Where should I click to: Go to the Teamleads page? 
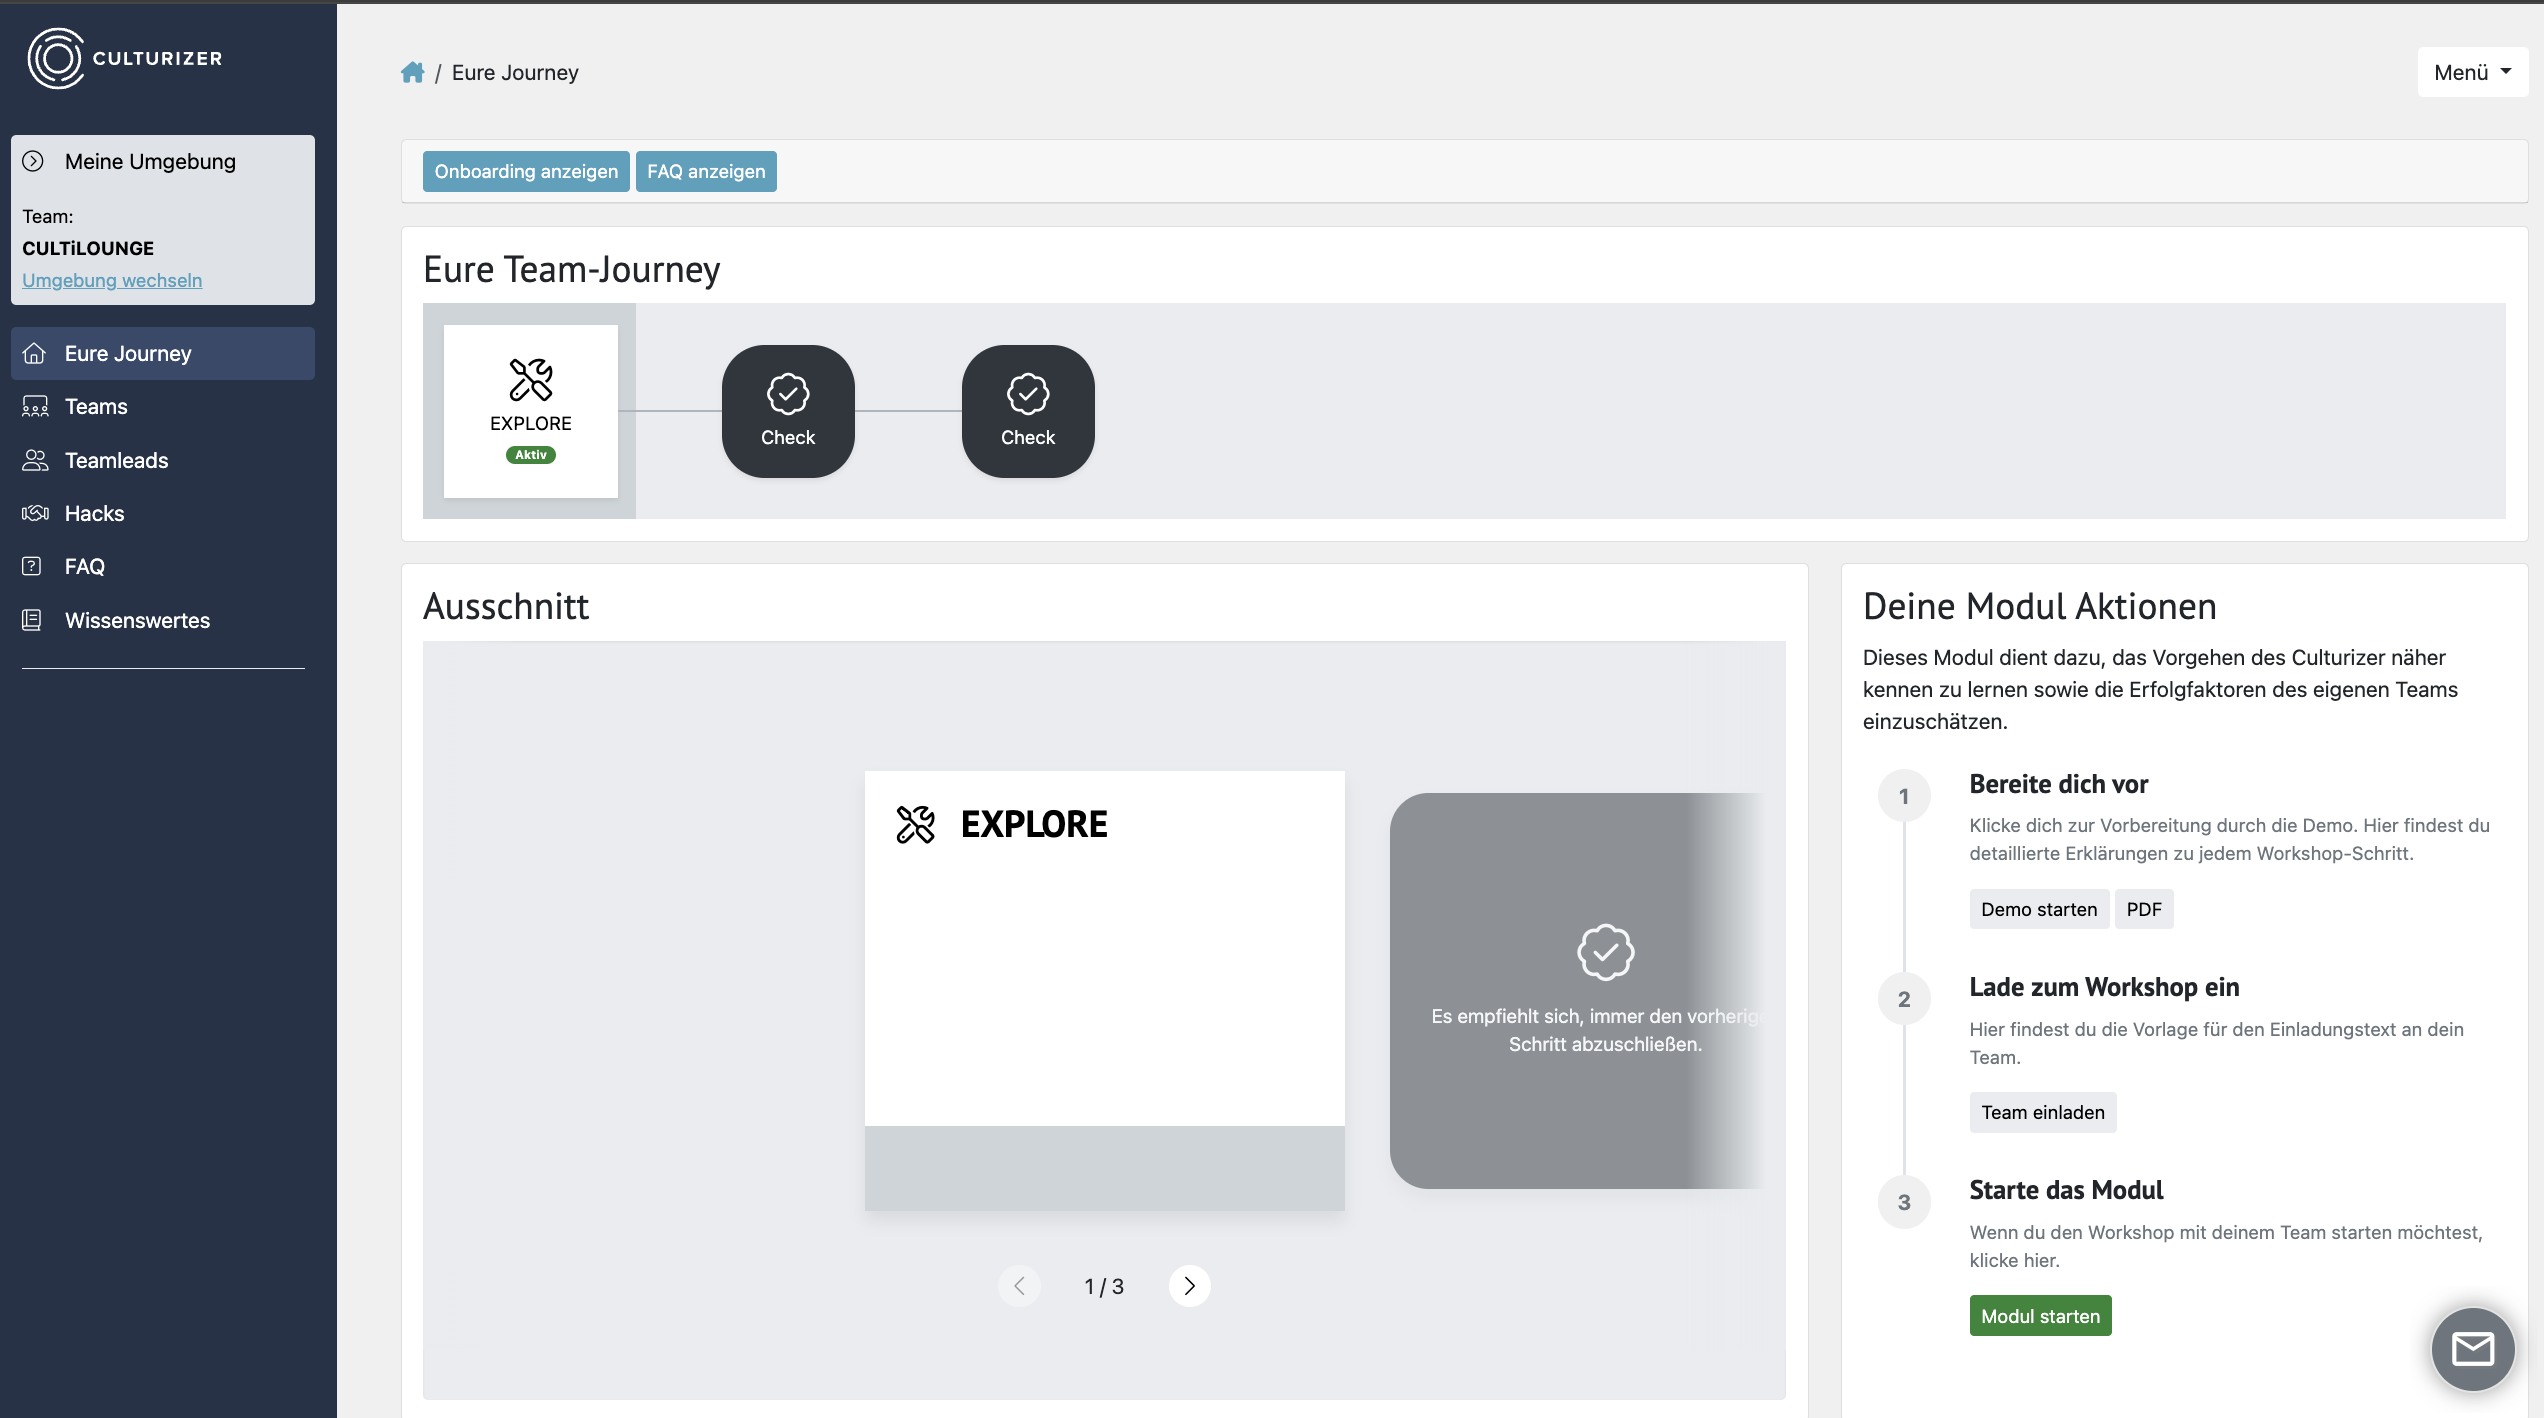coord(116,460)
